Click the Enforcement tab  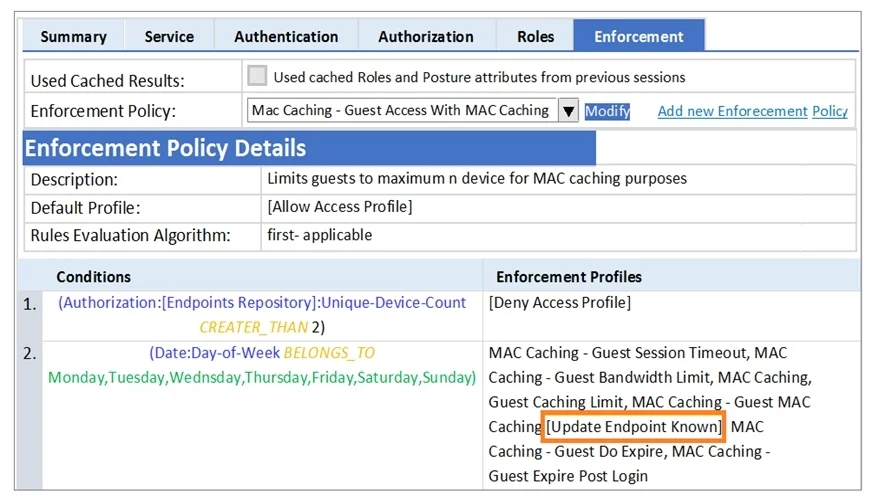pyautogui.click(x=639, y=36)
